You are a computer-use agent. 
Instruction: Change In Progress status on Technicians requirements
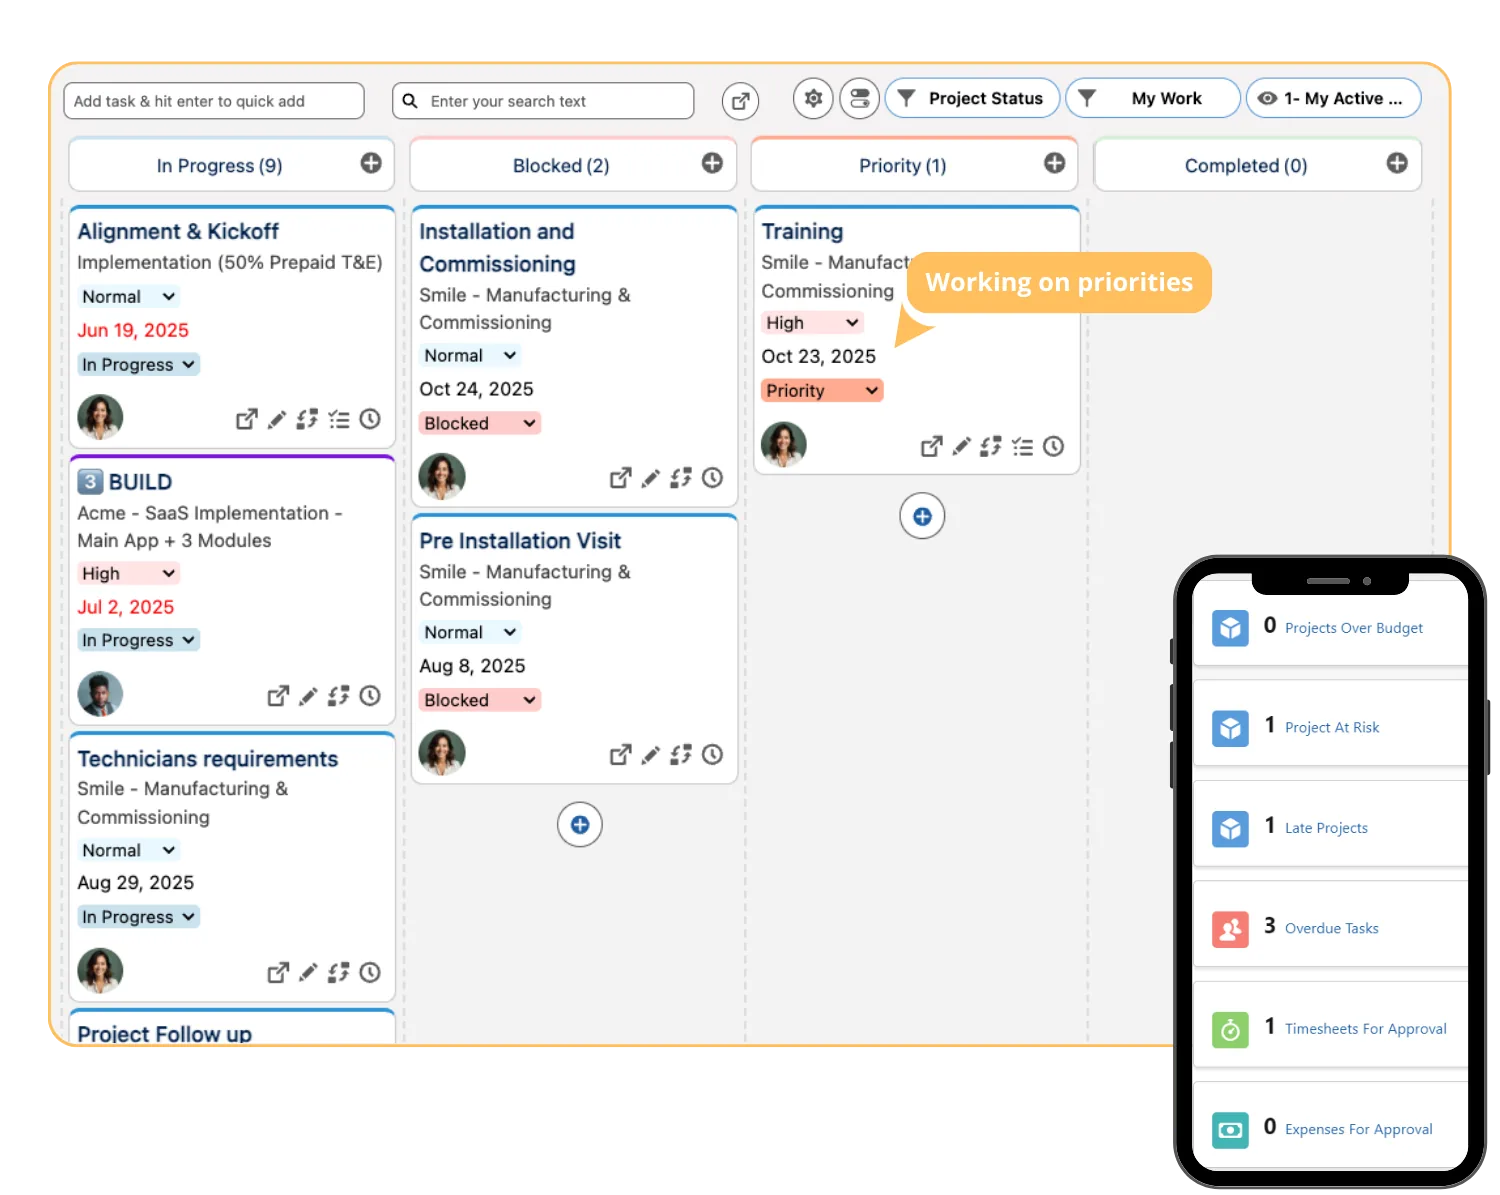[138, 917]
